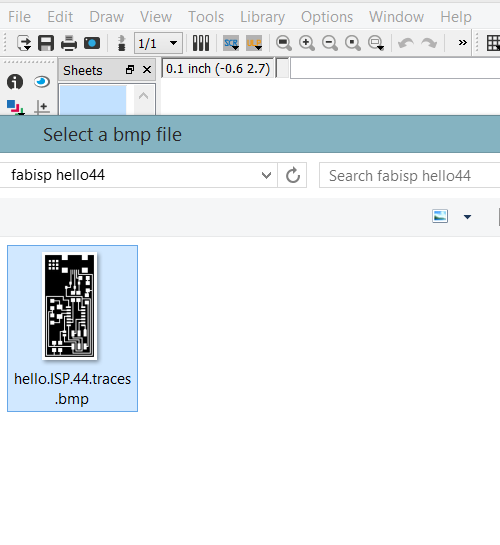500x545 pixels.
Task: Open the 1/1 sheet selector dropdown
Action: [158, 43]
